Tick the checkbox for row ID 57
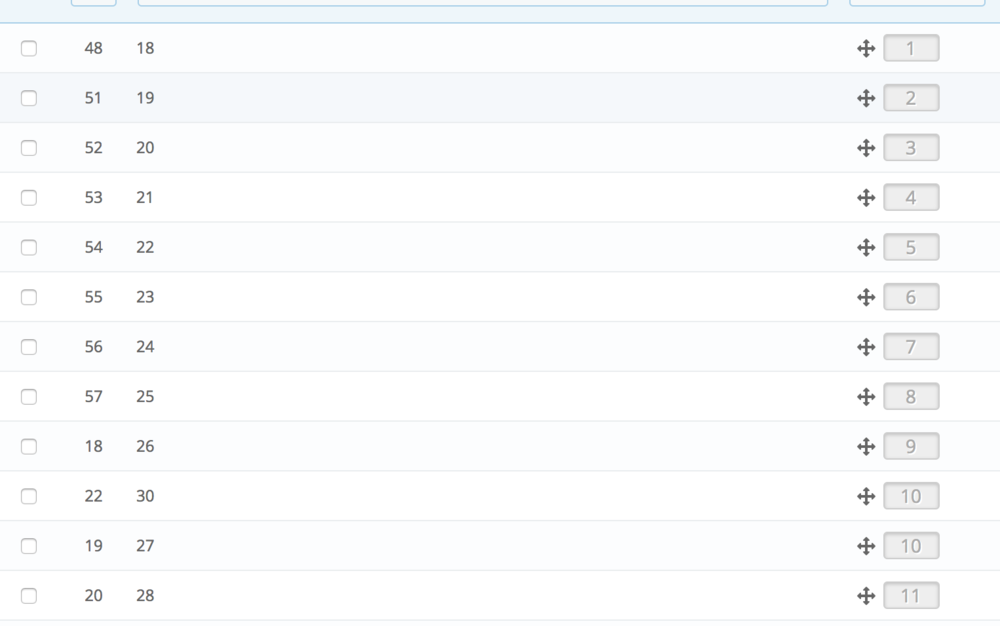Image resolution: width=1000 pixels, height=626 pixels. (x=29, y=397)
